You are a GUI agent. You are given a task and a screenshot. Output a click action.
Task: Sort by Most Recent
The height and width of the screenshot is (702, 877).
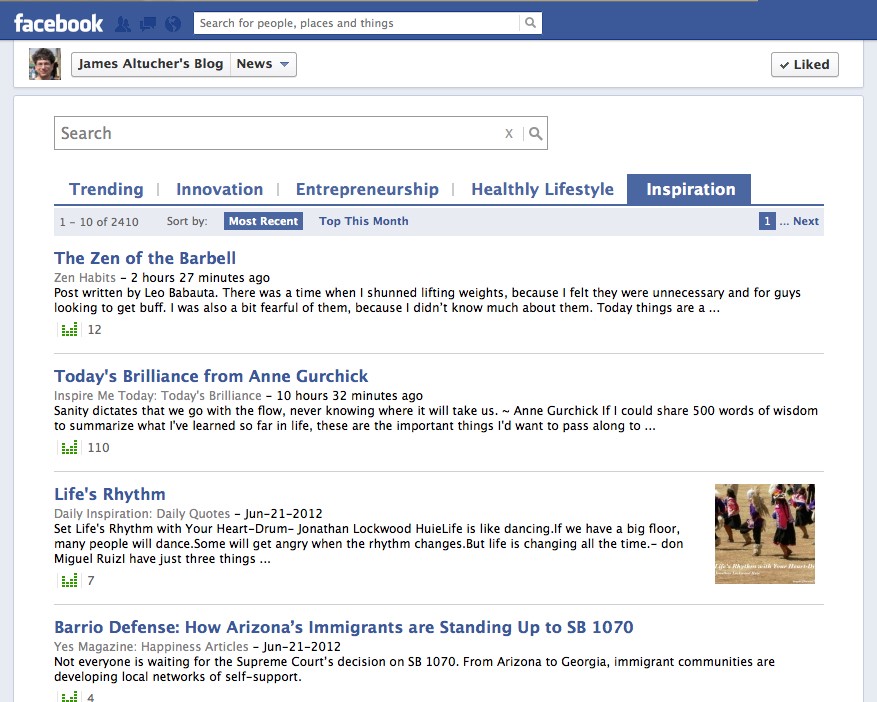click(x=263, y=221)
